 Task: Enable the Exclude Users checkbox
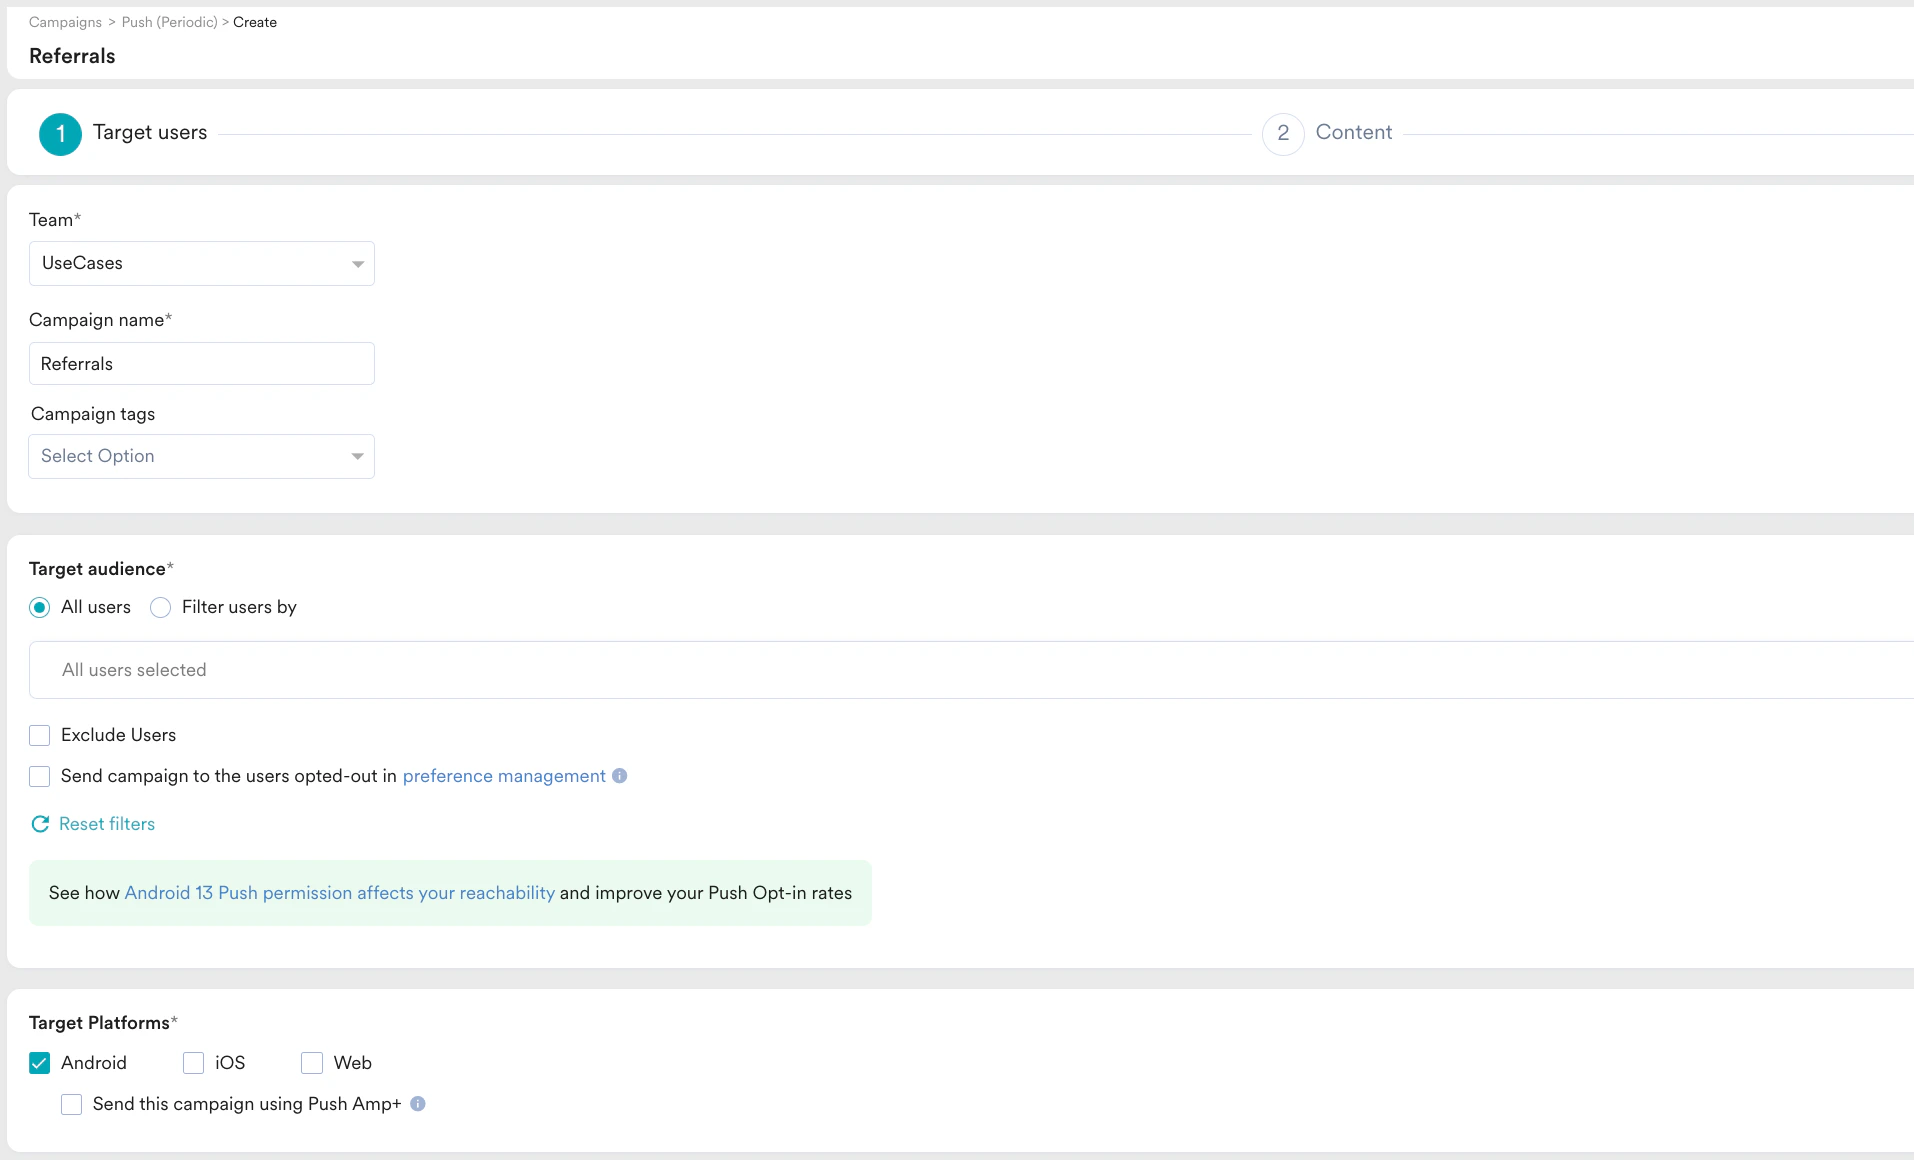[x=40, y=735]
